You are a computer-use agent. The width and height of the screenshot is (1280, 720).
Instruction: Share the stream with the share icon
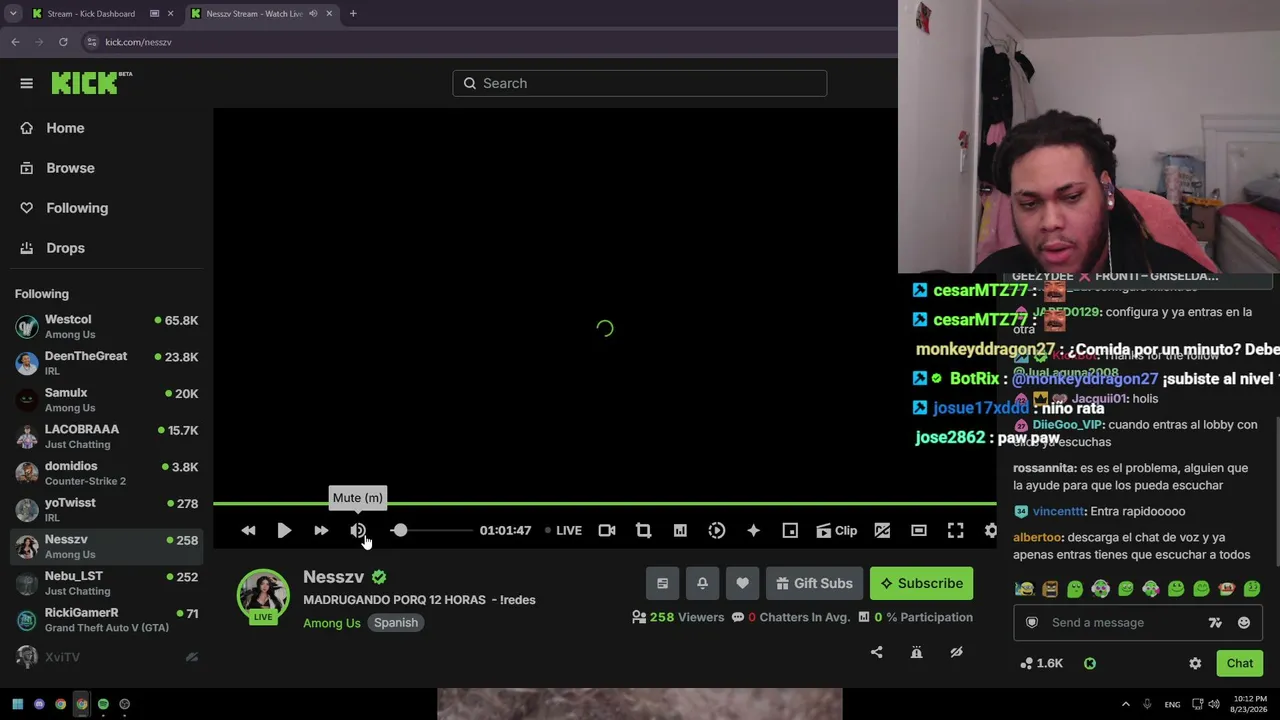[877, 652]
